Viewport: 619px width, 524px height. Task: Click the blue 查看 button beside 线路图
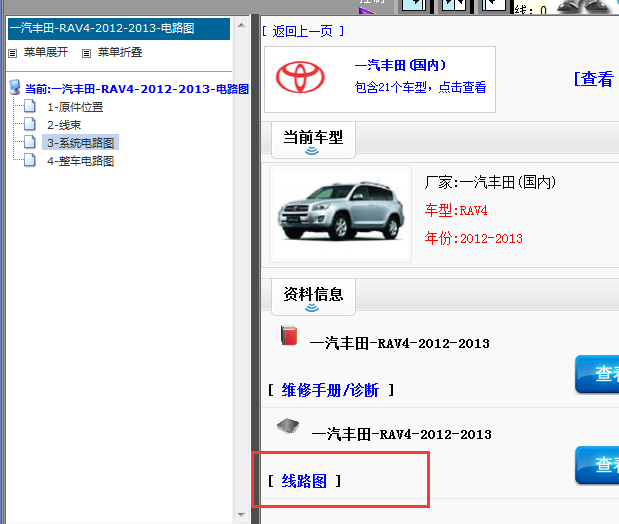(x=597, y=465)
